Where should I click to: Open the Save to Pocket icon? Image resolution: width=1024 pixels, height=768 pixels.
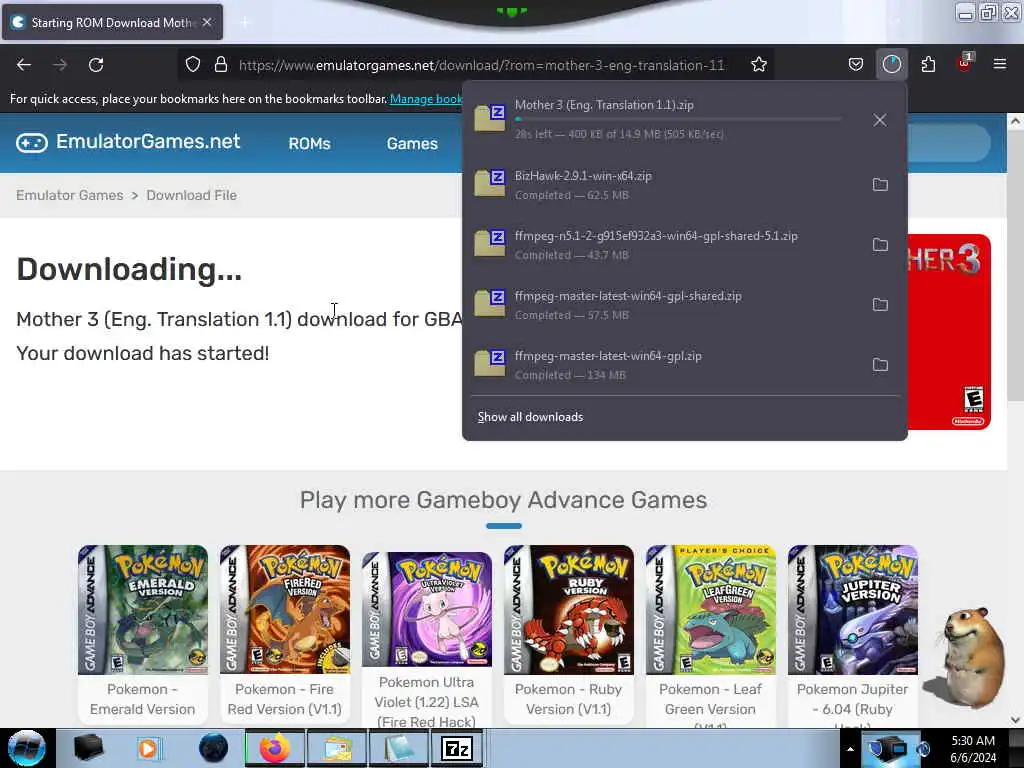856,65
